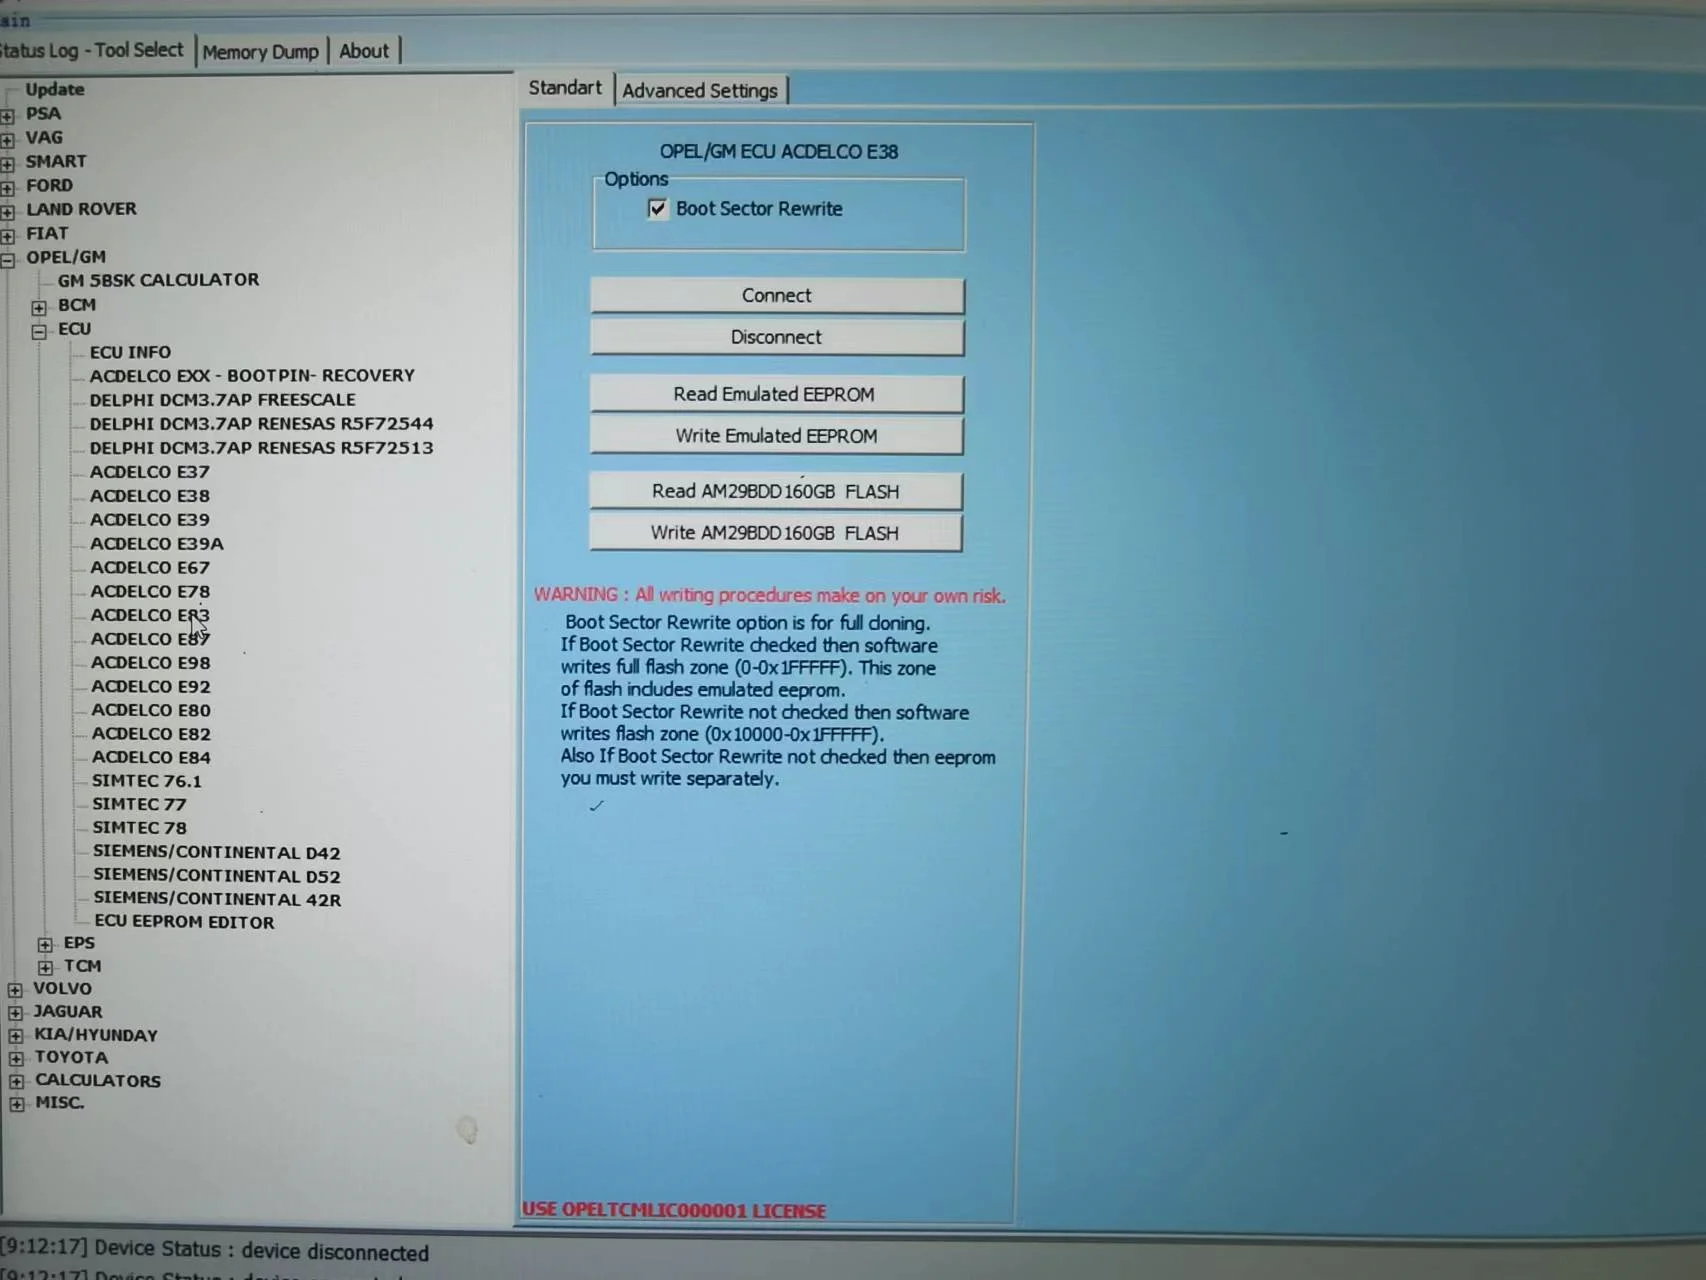Expand the PSA vehicle category
Screen dimensions: 1706x1280
(x=10, y=113)
